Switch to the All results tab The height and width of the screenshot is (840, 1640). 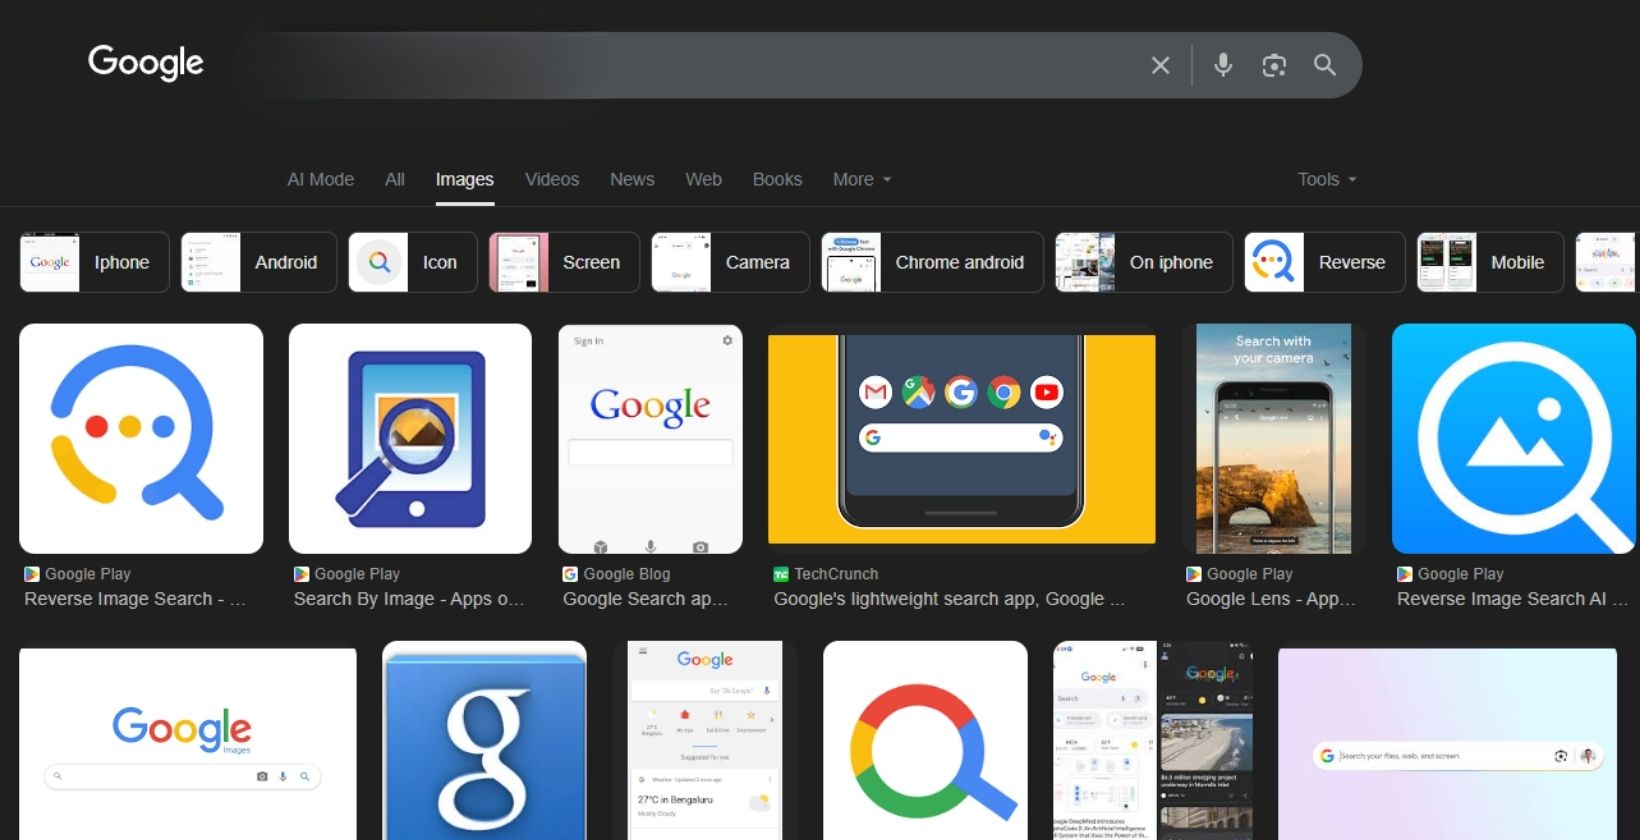coord(395,179)
